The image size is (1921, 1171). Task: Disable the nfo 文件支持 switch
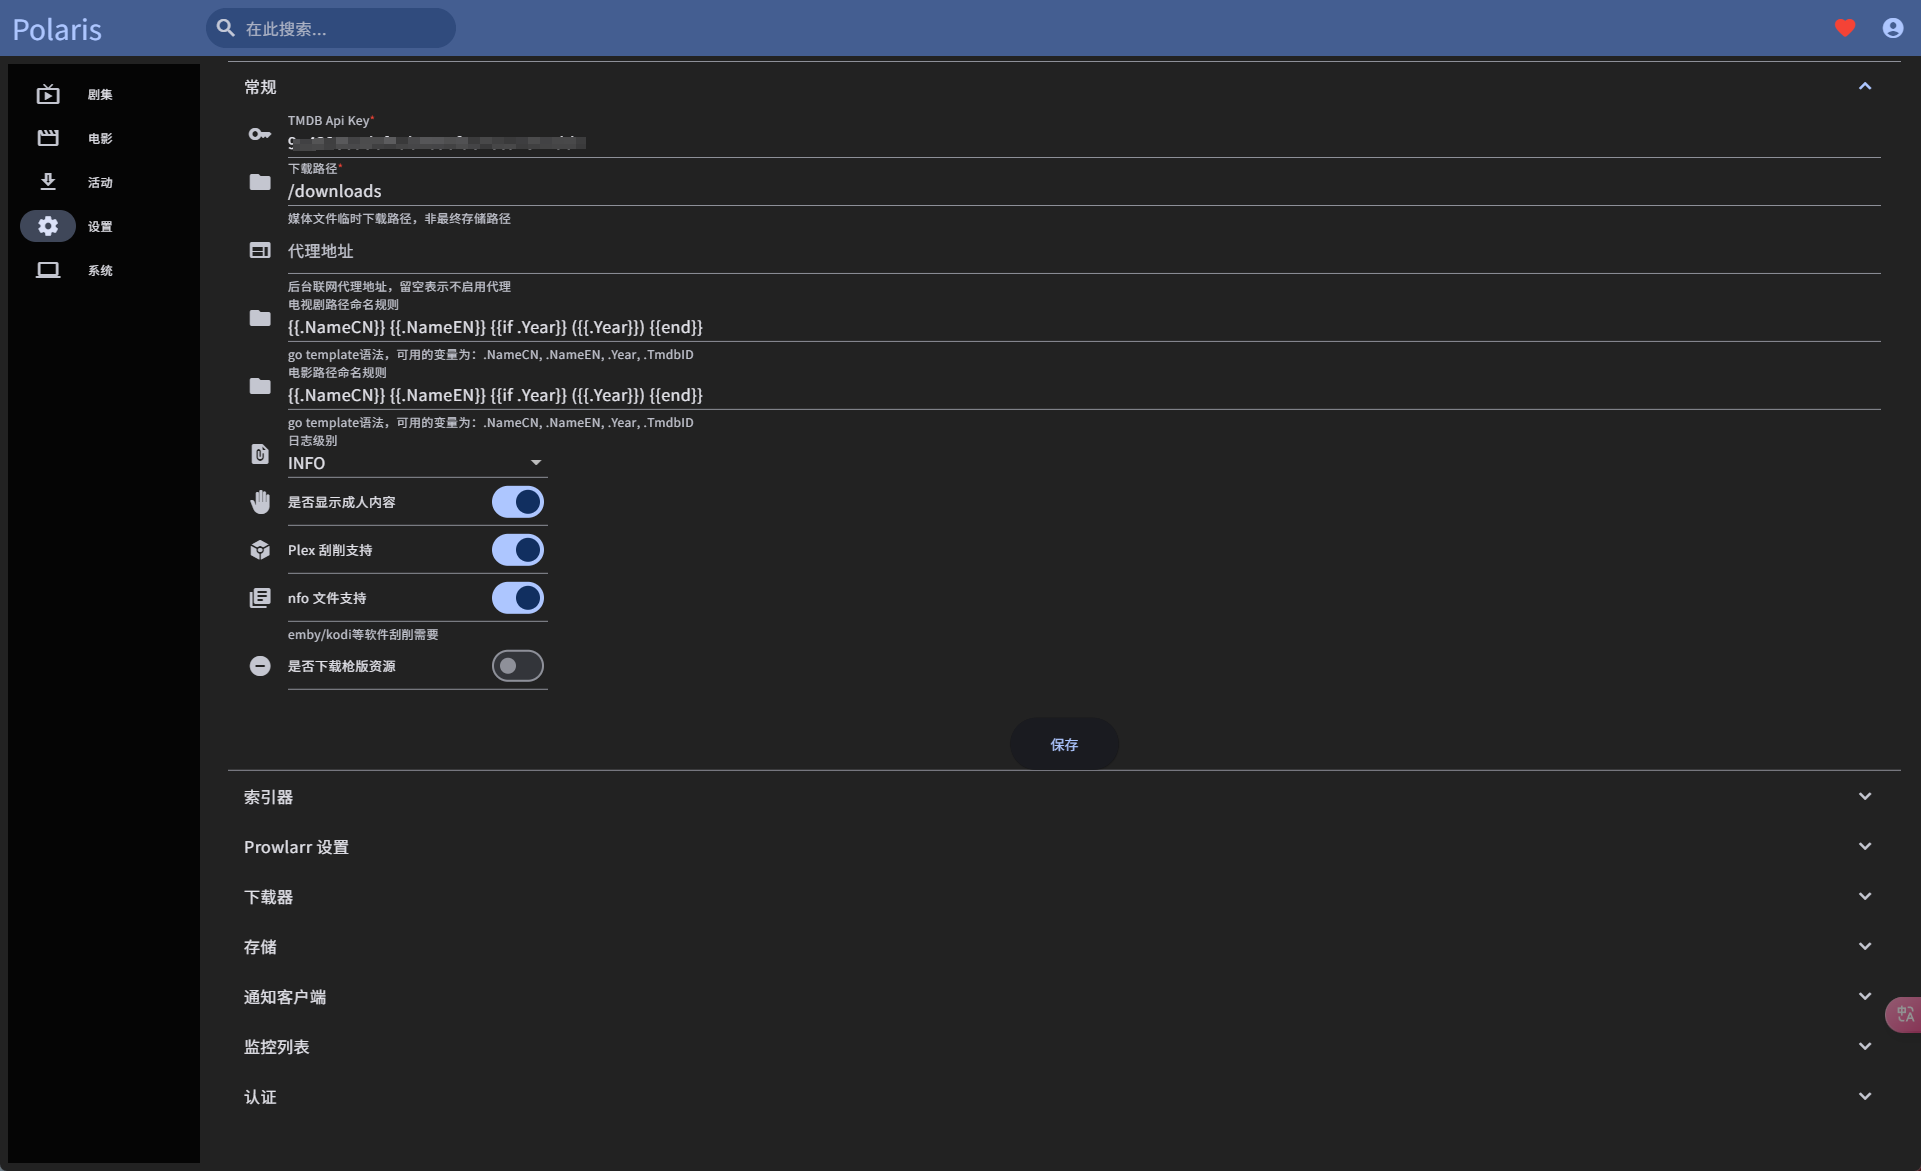[x=518, y=598]
